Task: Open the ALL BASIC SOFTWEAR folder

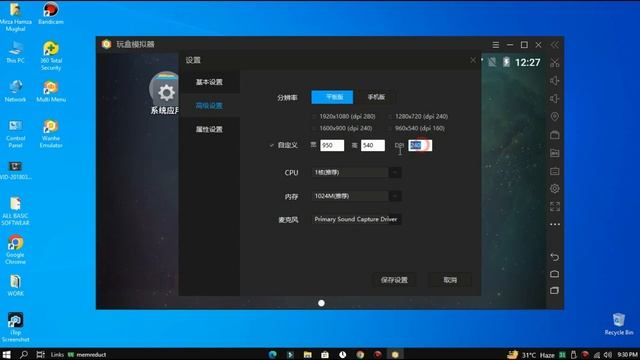Action: (x=16, y=211)
